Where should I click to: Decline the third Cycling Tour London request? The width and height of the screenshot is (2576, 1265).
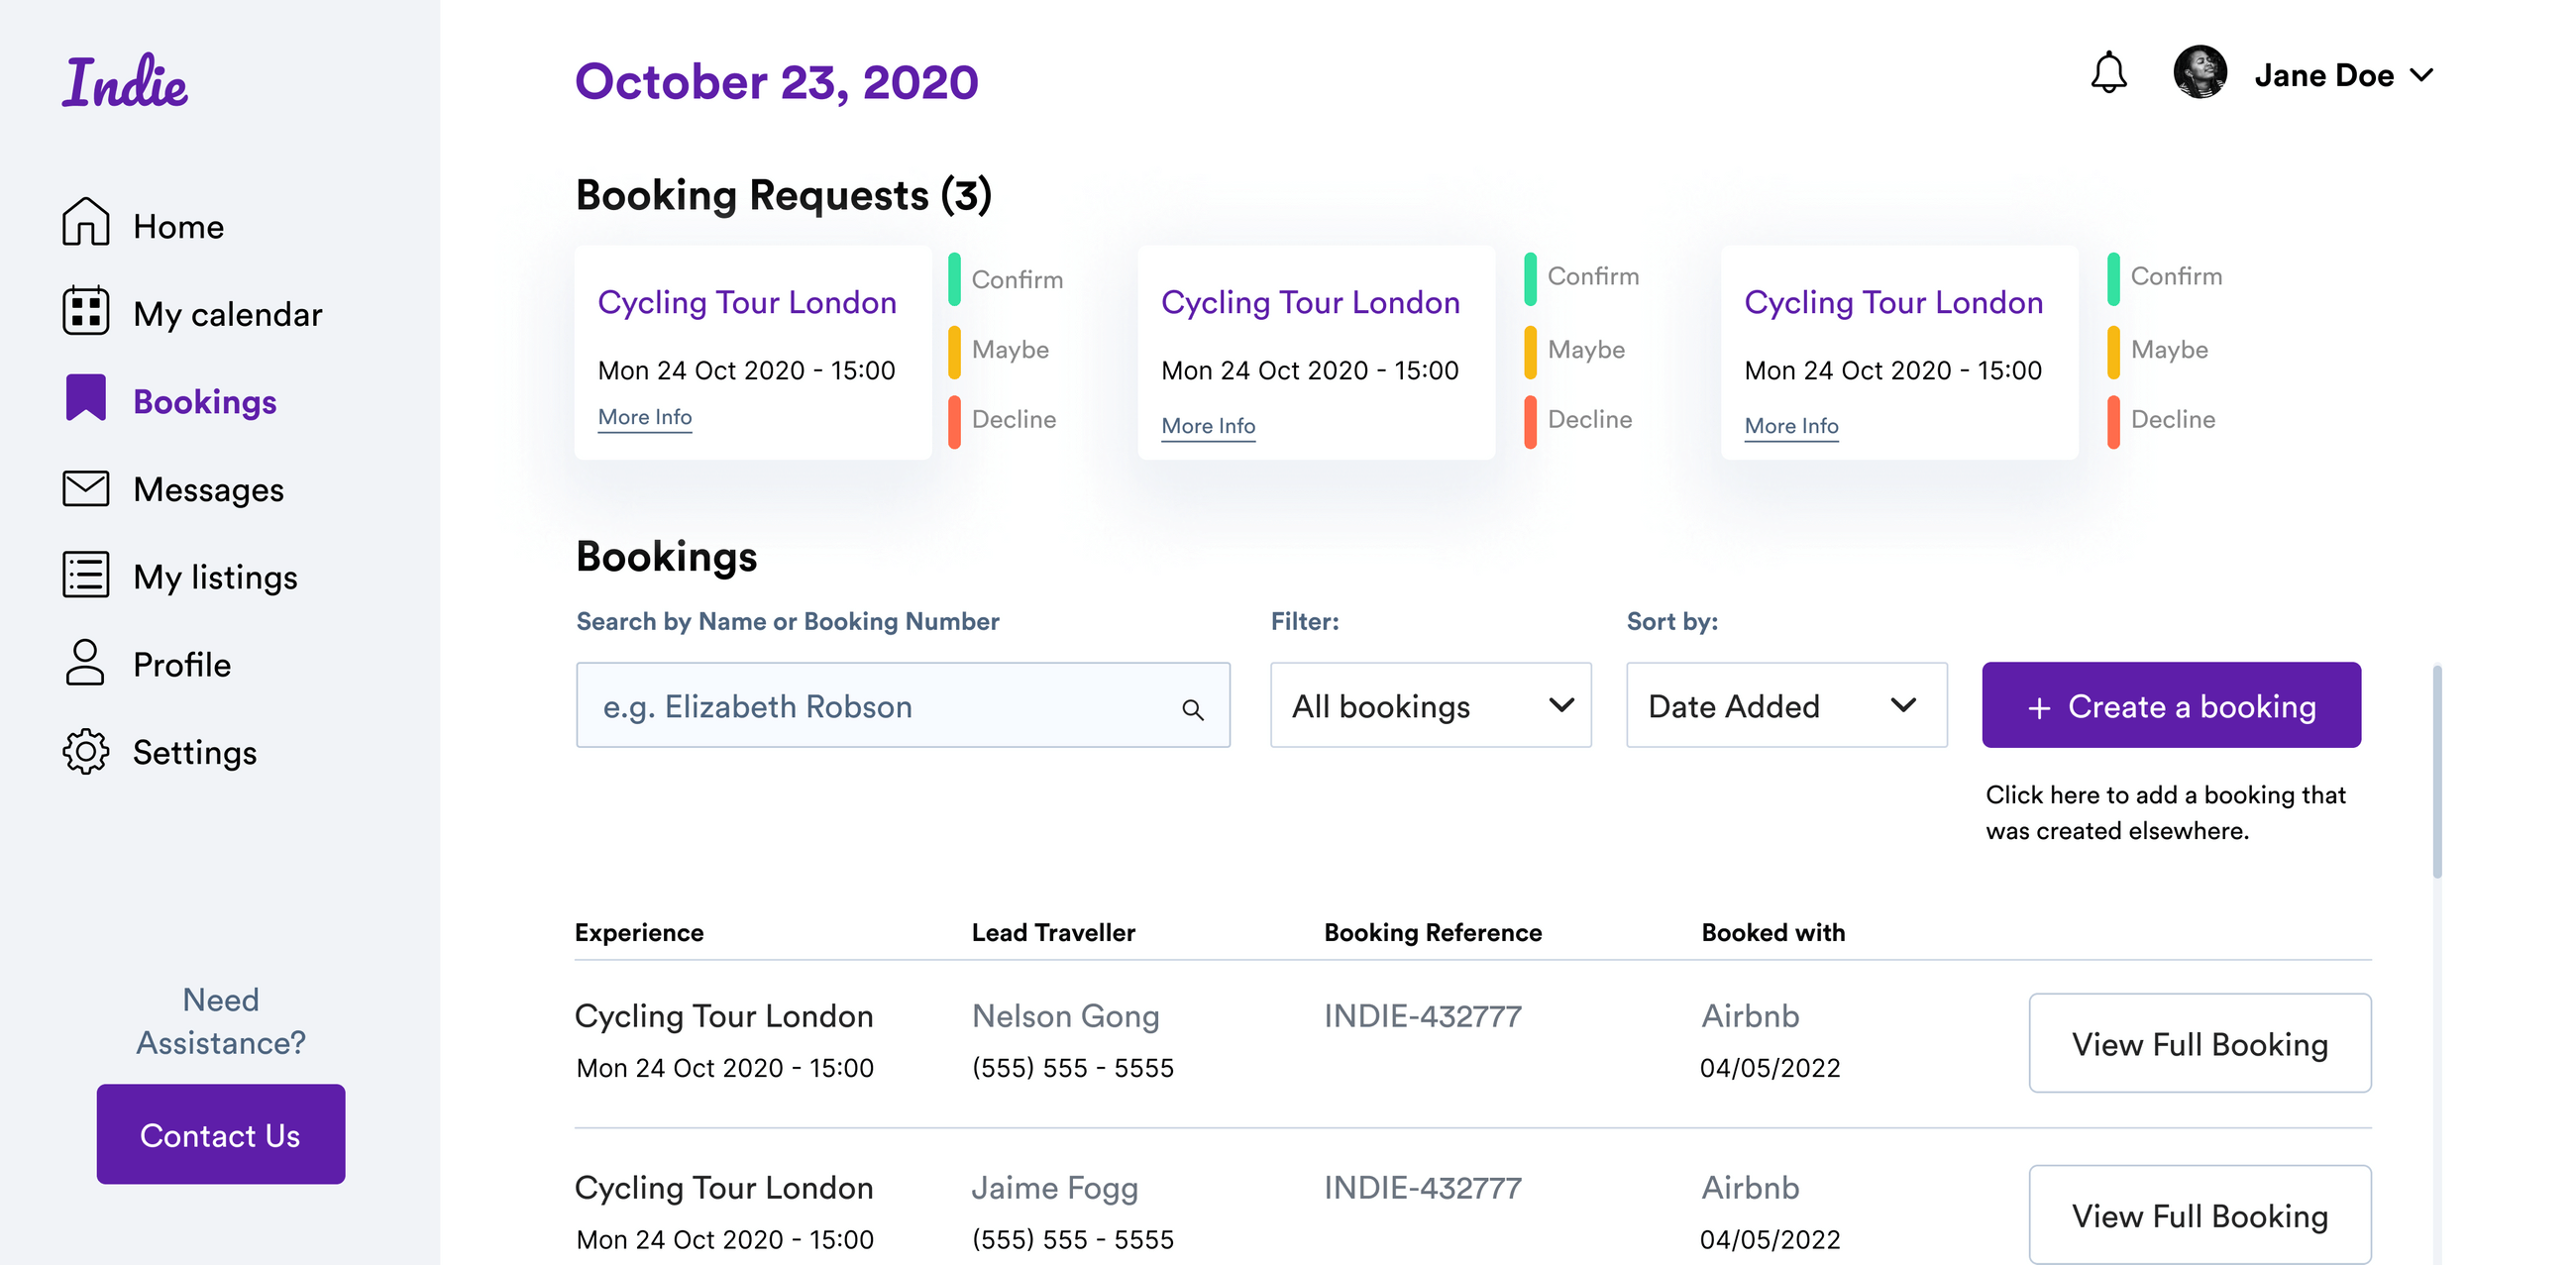point(2171,419)
